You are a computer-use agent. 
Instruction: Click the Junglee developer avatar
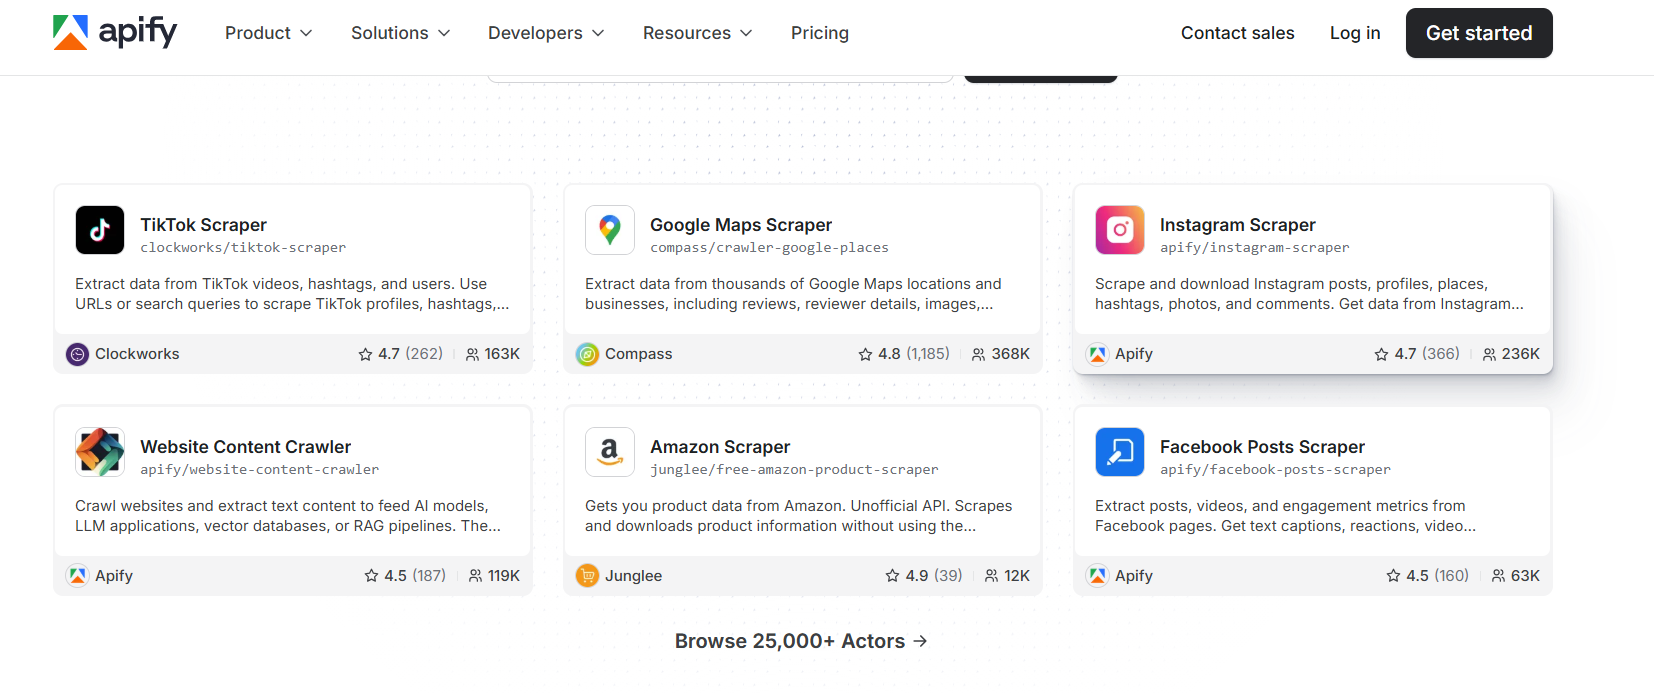(x=587, y=575)
